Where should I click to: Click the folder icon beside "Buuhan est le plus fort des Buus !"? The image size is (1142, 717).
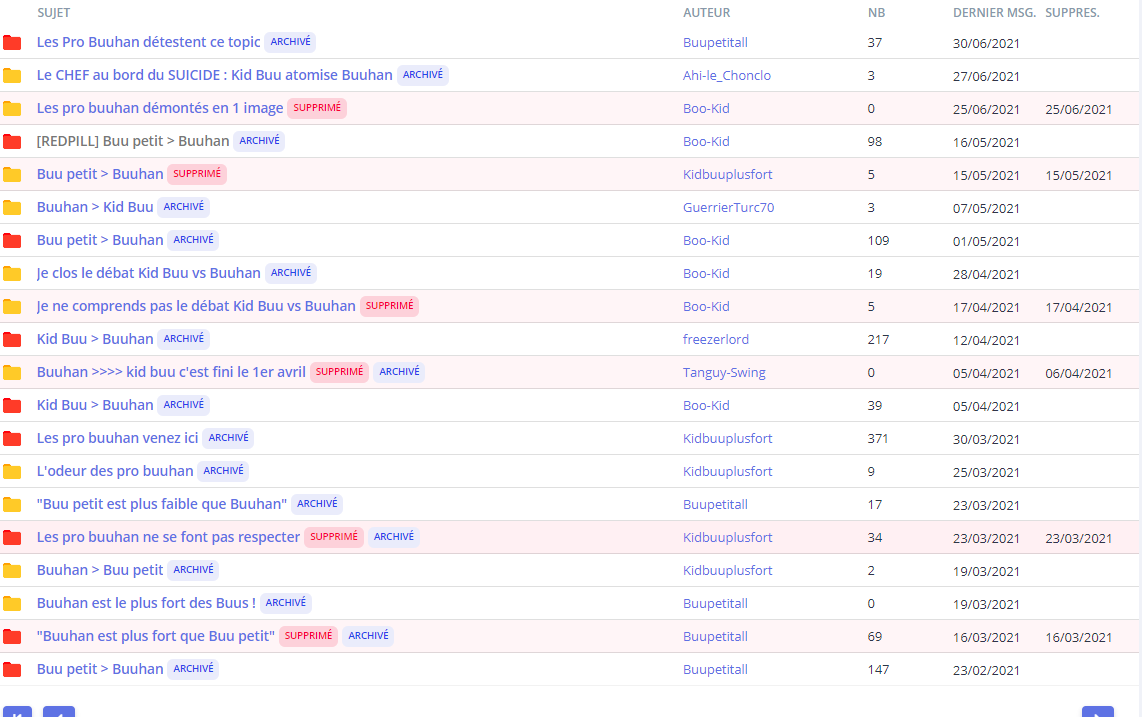click(12, 603)
